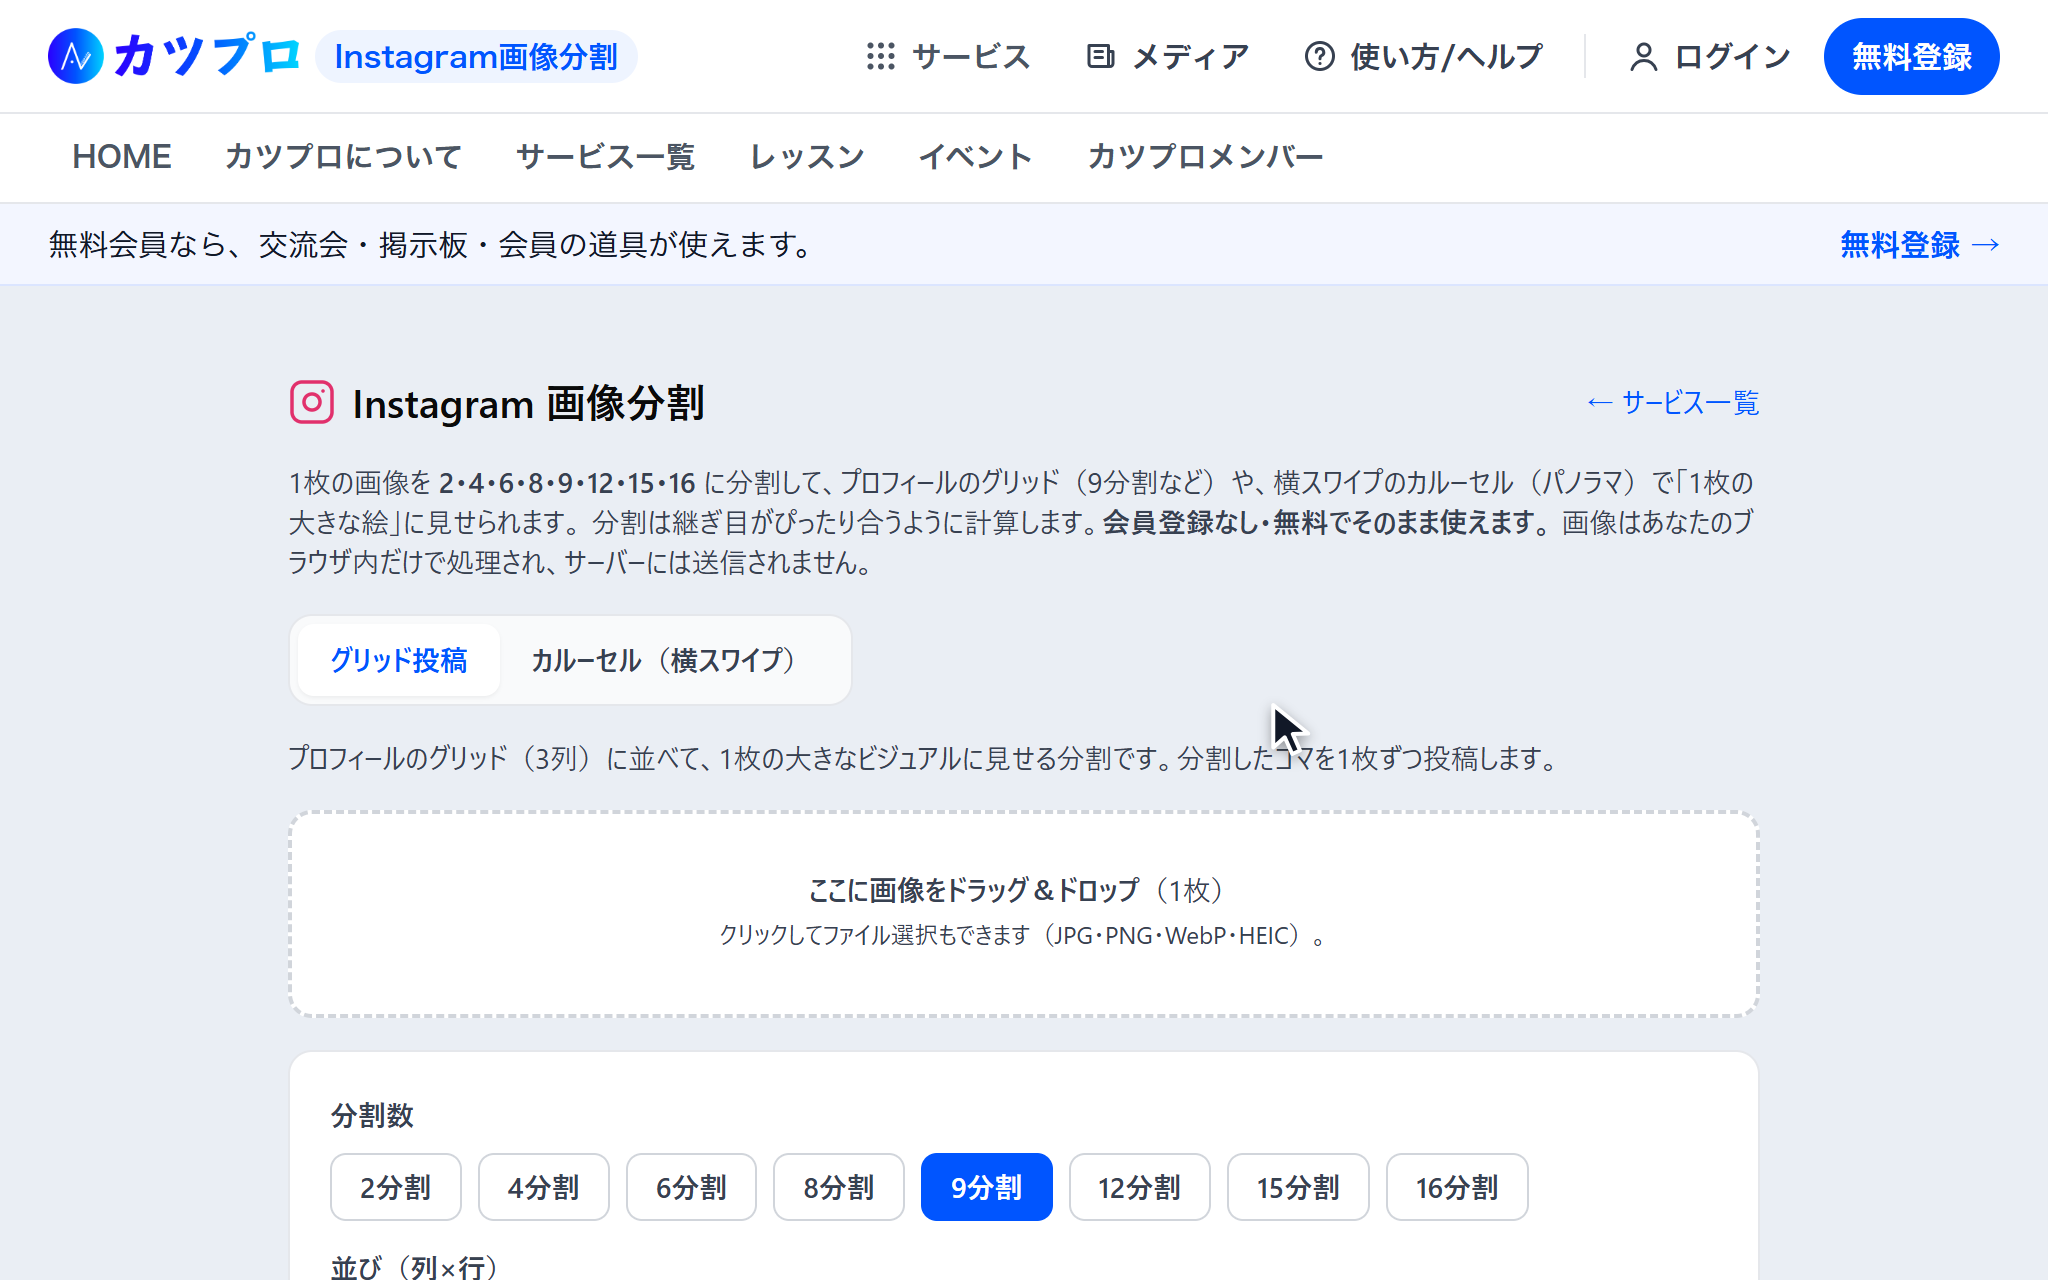Open カツプロメンバー menu item

(1205, 157)
